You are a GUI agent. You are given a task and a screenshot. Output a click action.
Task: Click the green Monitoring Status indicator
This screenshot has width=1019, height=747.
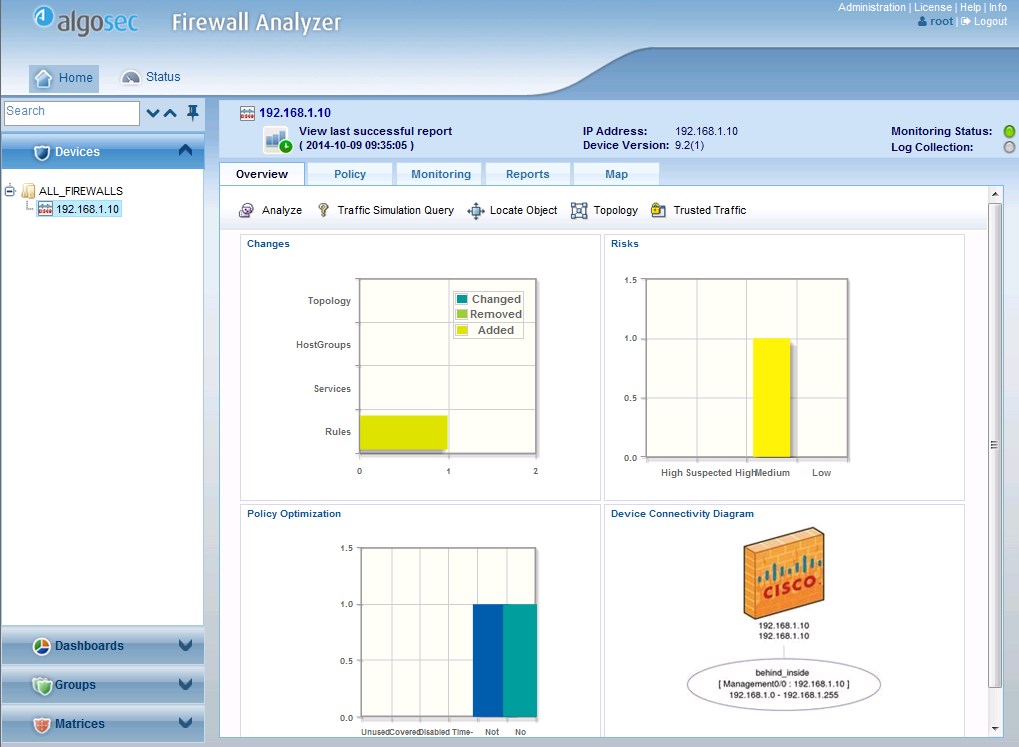pyautogui.click(x=1009, y=131)
